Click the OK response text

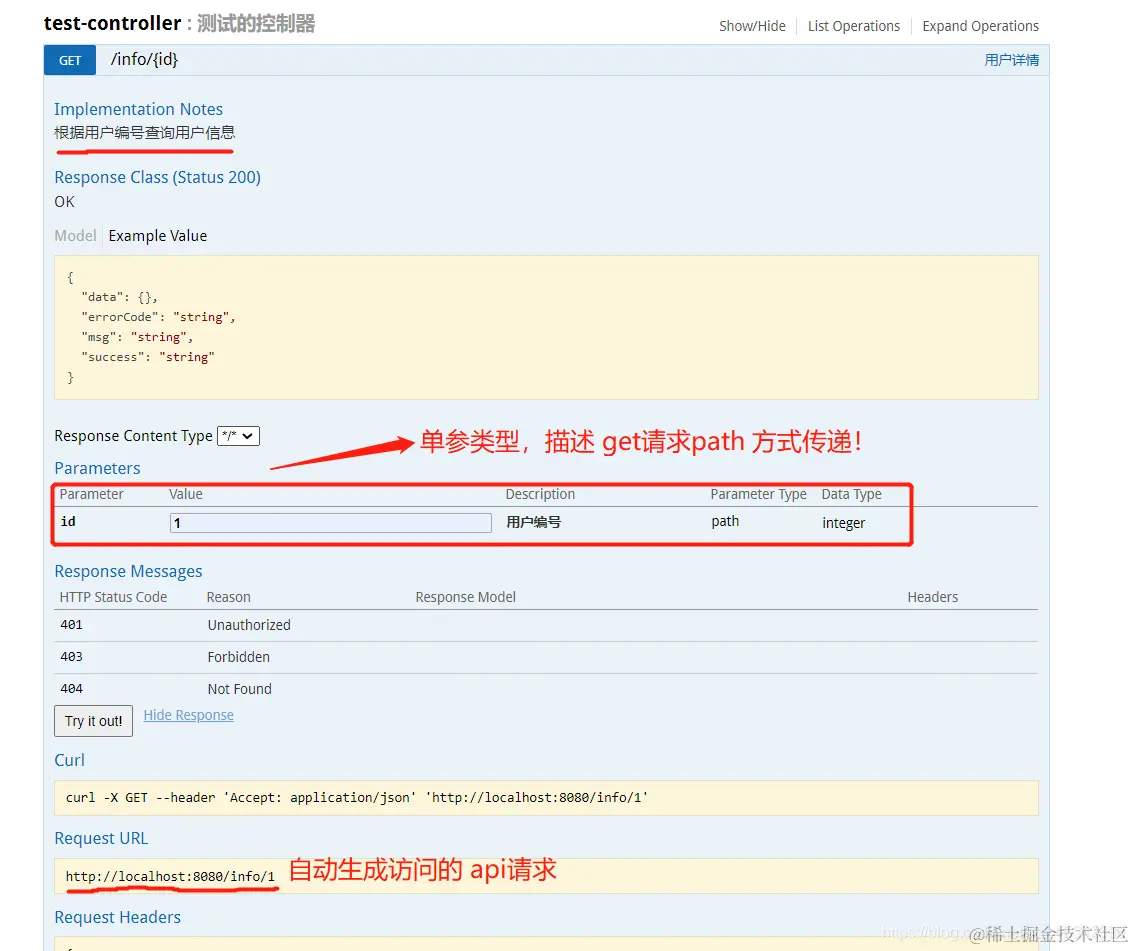[x=64, y=202]
